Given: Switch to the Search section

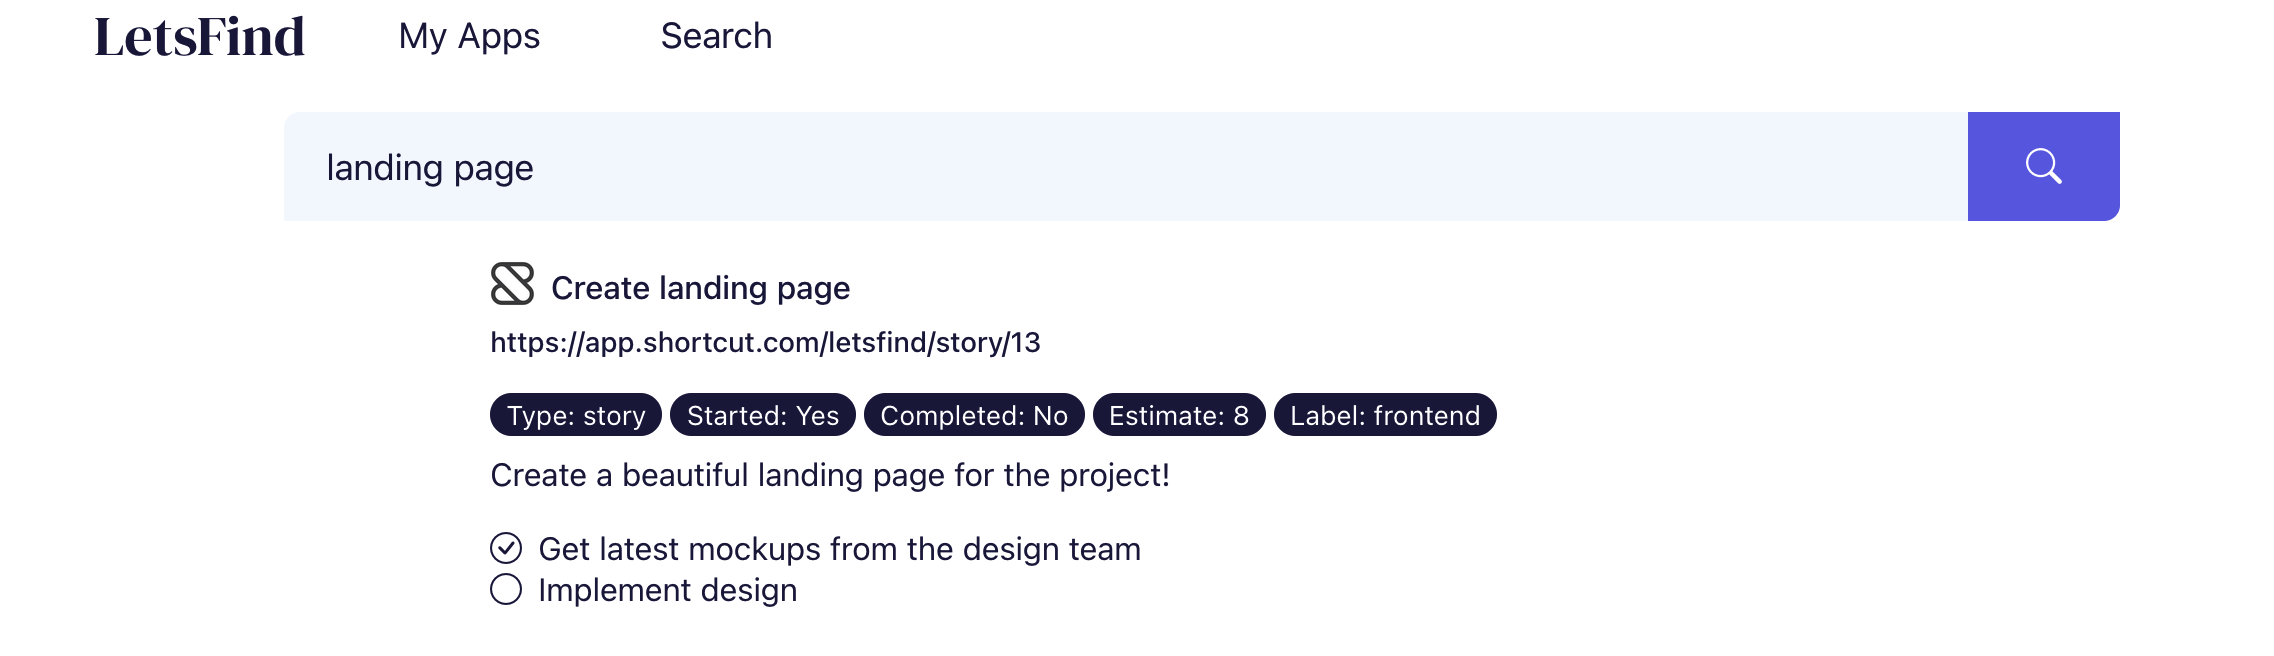Looking at the screenshot, I should [x=715, y=35].
